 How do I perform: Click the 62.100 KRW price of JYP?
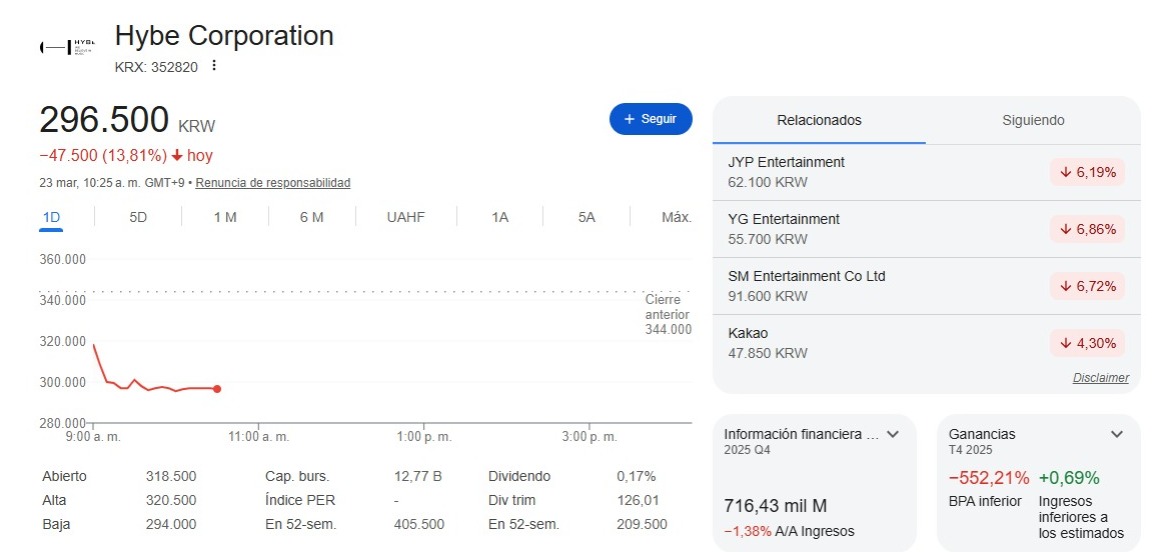(768, 182)
